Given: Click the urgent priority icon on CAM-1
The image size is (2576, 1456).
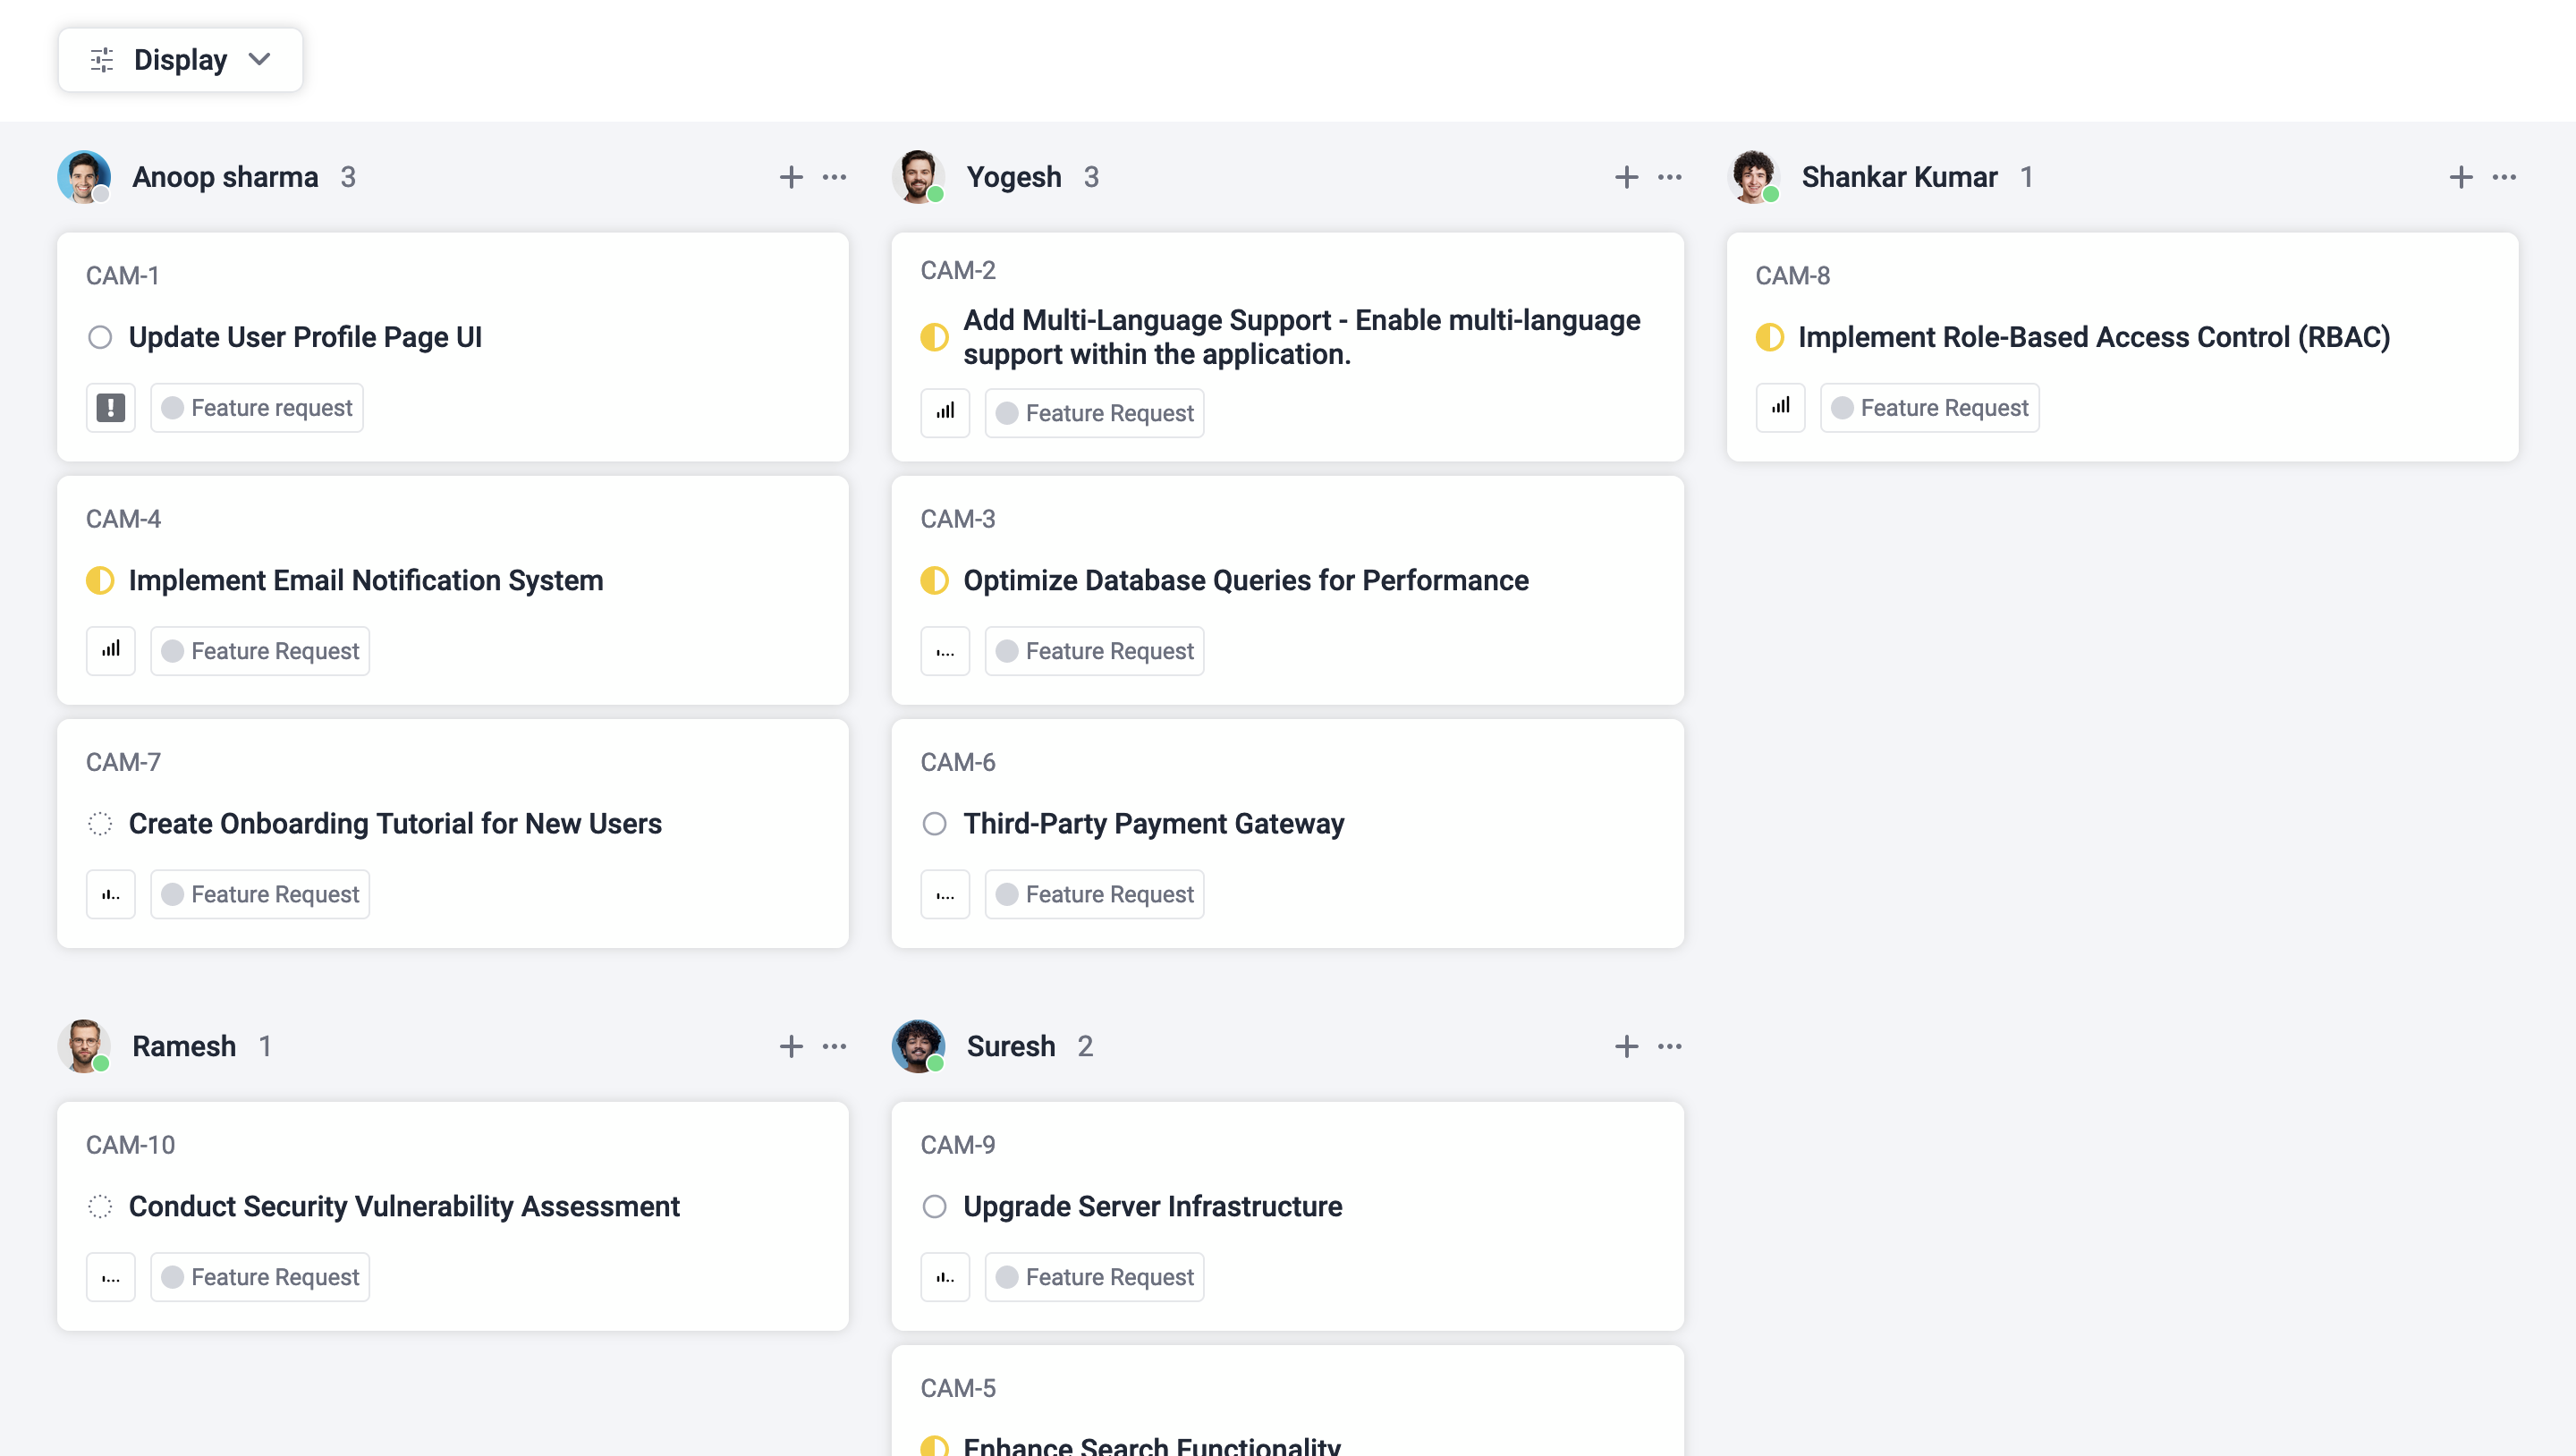Looking at the screenshot, I should click(110, 407).
